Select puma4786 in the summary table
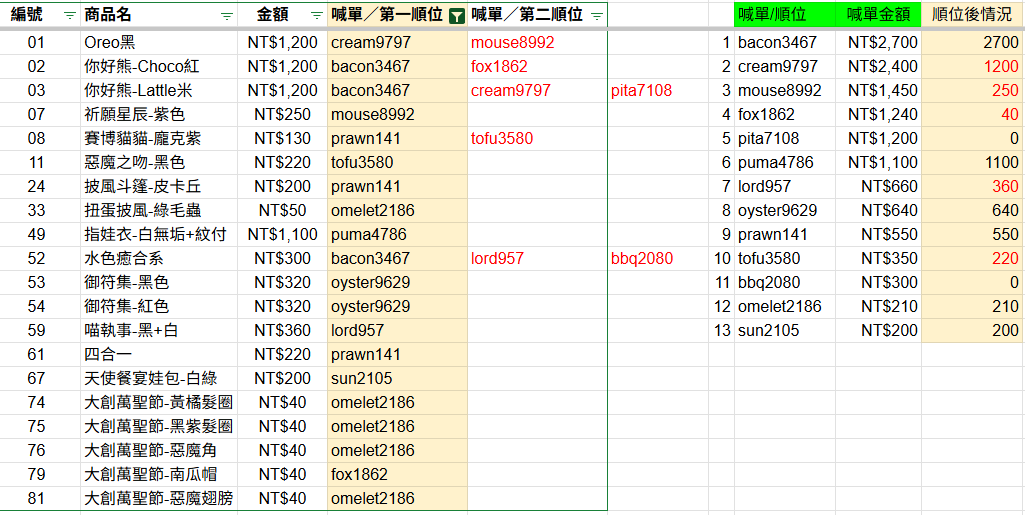 pos(776,163)
